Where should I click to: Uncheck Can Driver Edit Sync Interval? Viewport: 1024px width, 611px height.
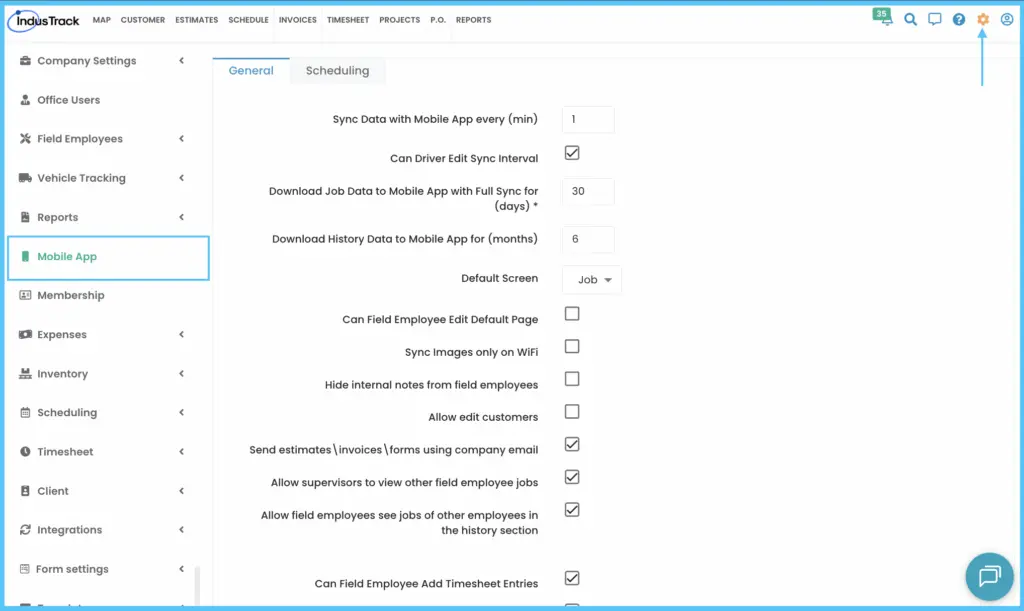pyautogui.click(x=572, y=153)
